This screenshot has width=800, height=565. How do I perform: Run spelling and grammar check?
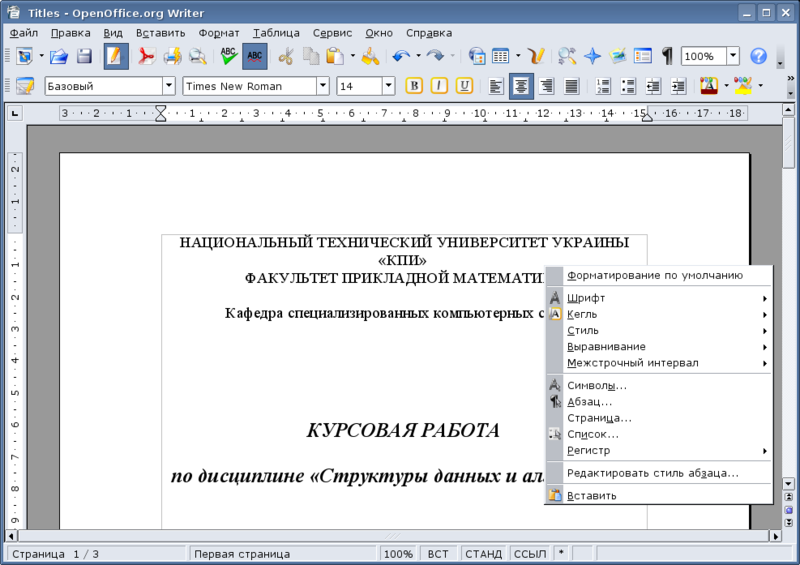pos(229,56)
